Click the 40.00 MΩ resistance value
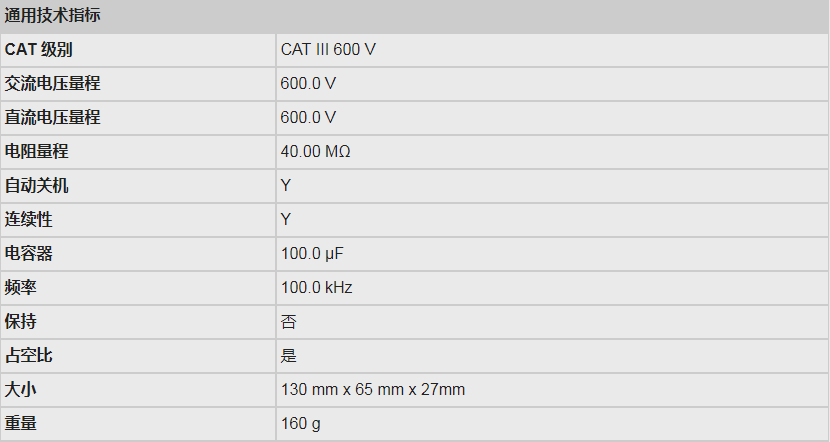Image resolution: width=830 pixels, height=442 pixels. pos(316,152)
